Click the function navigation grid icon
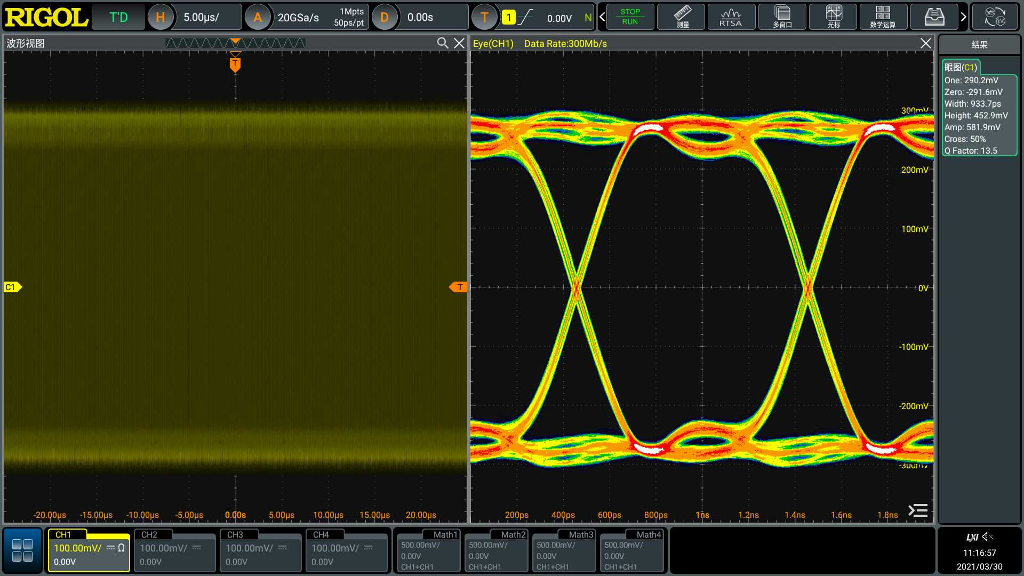This screenshot has width=1024, height=576. [x=22, y=550]
